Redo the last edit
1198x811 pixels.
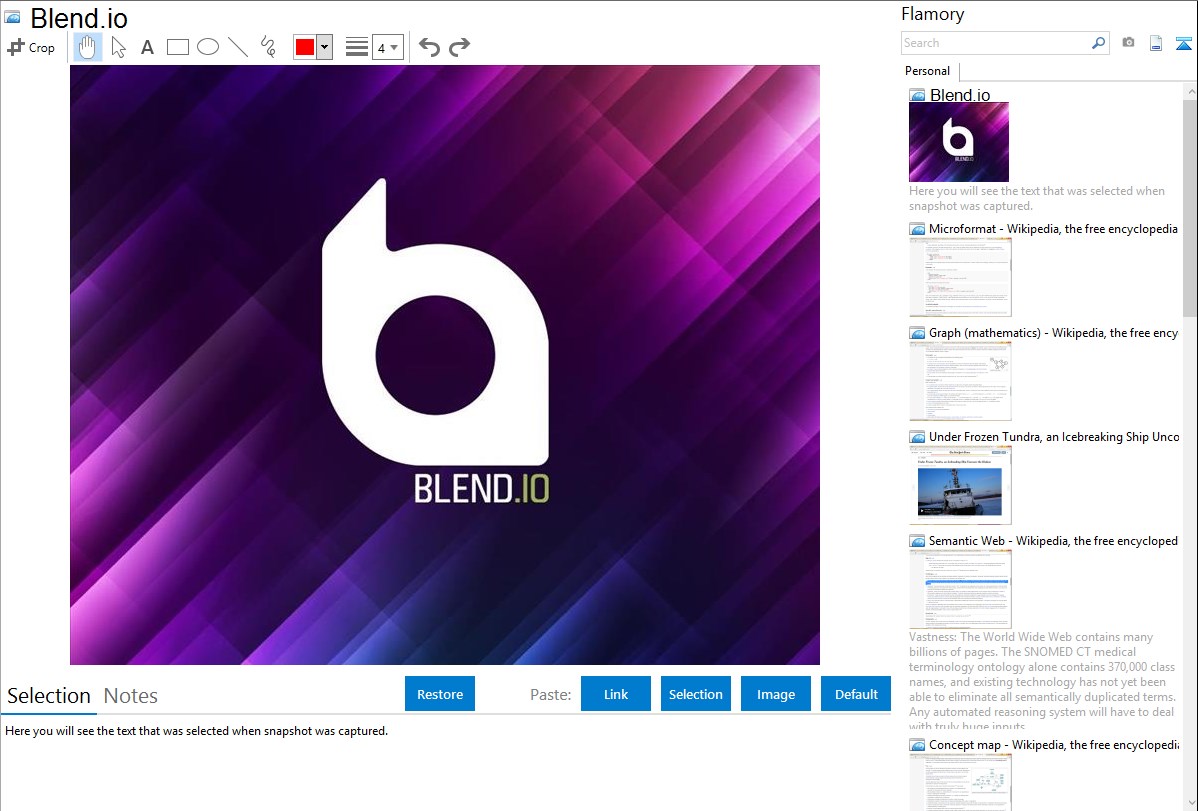point(459,47)
